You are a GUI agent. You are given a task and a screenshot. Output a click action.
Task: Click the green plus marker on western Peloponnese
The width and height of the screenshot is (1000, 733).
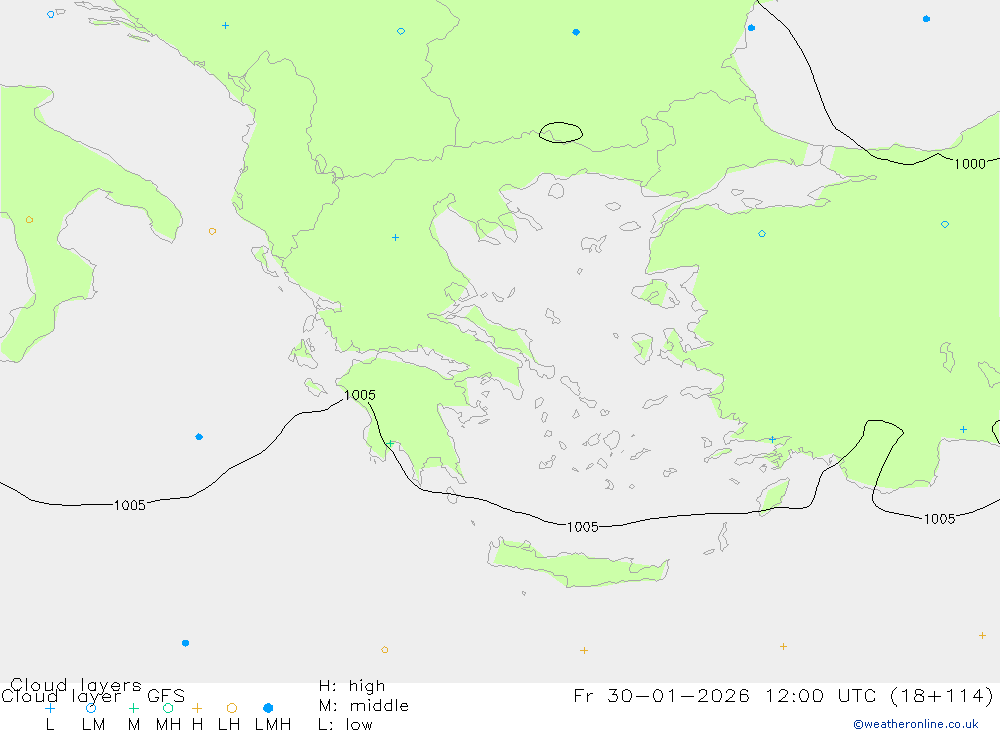390,443
